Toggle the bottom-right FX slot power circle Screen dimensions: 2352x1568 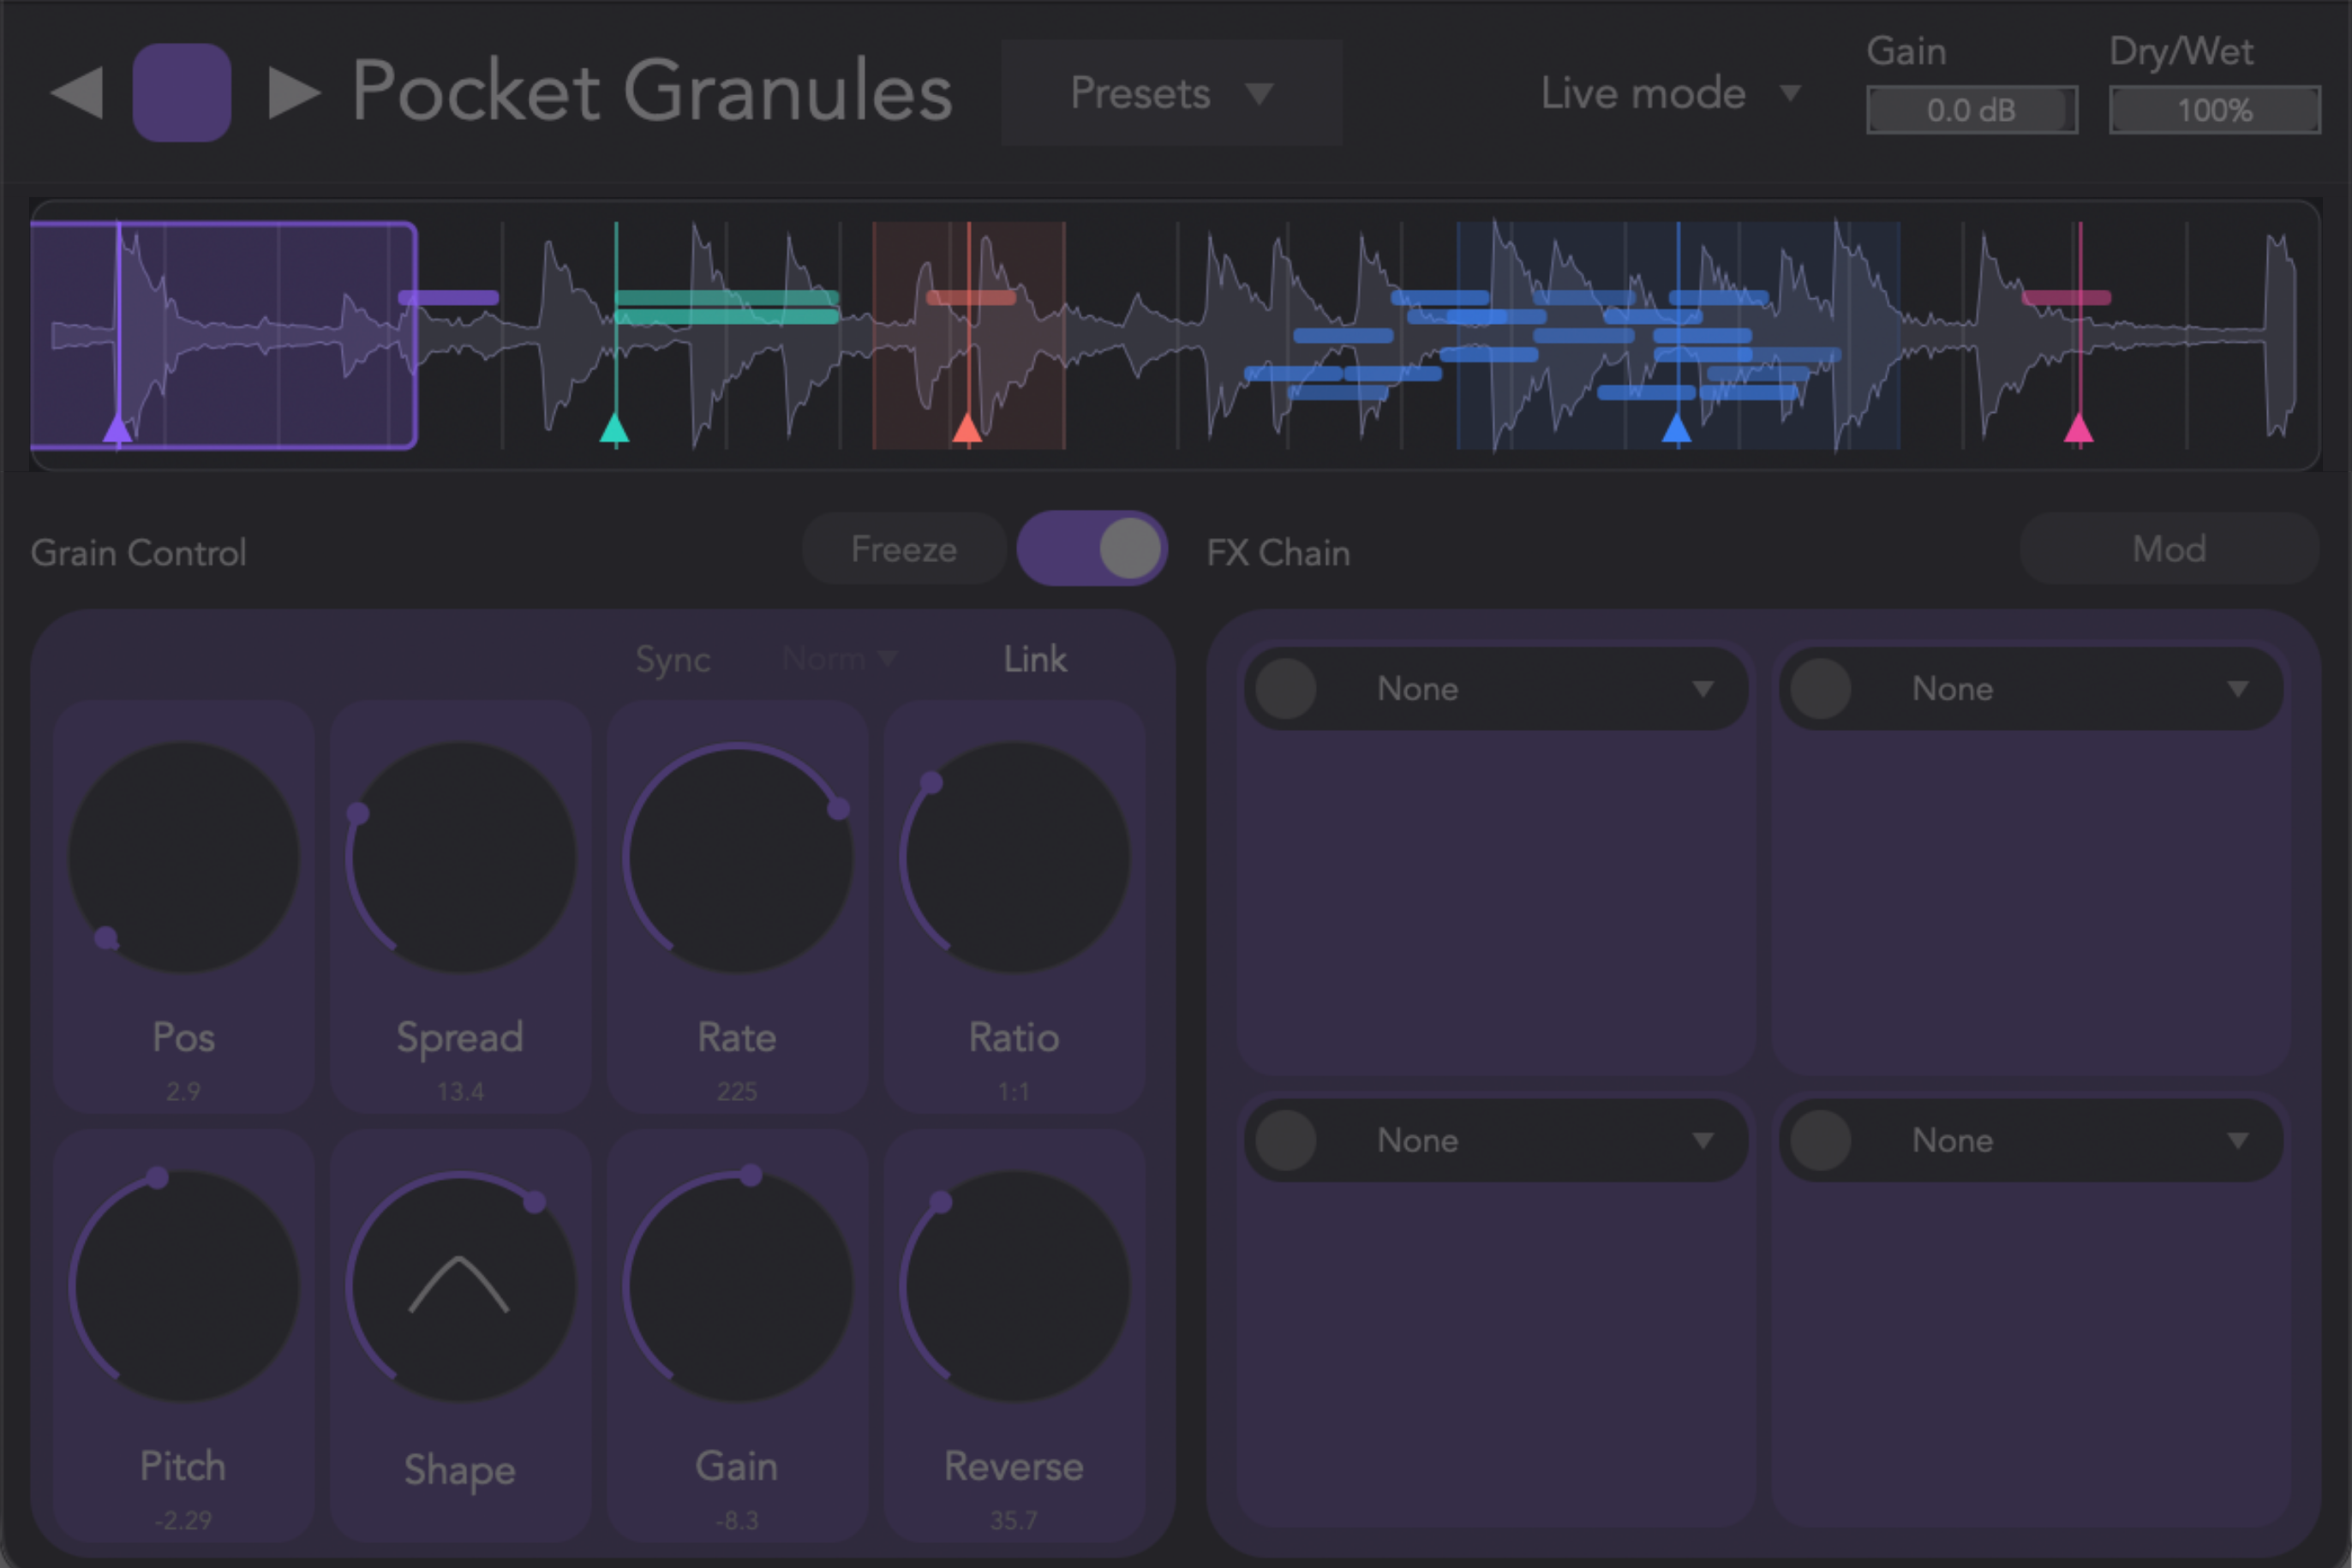point(1821,1140)
